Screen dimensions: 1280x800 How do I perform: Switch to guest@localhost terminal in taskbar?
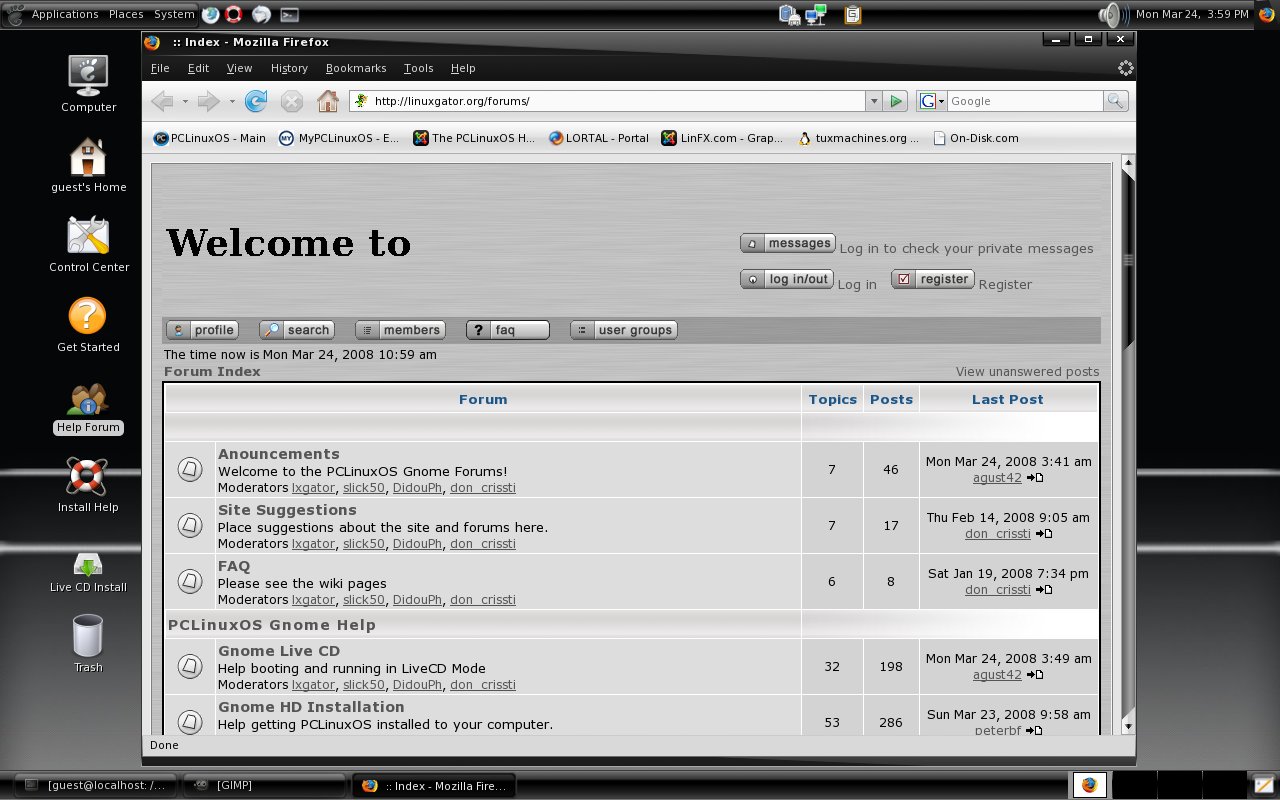click(x=97, y=785)
